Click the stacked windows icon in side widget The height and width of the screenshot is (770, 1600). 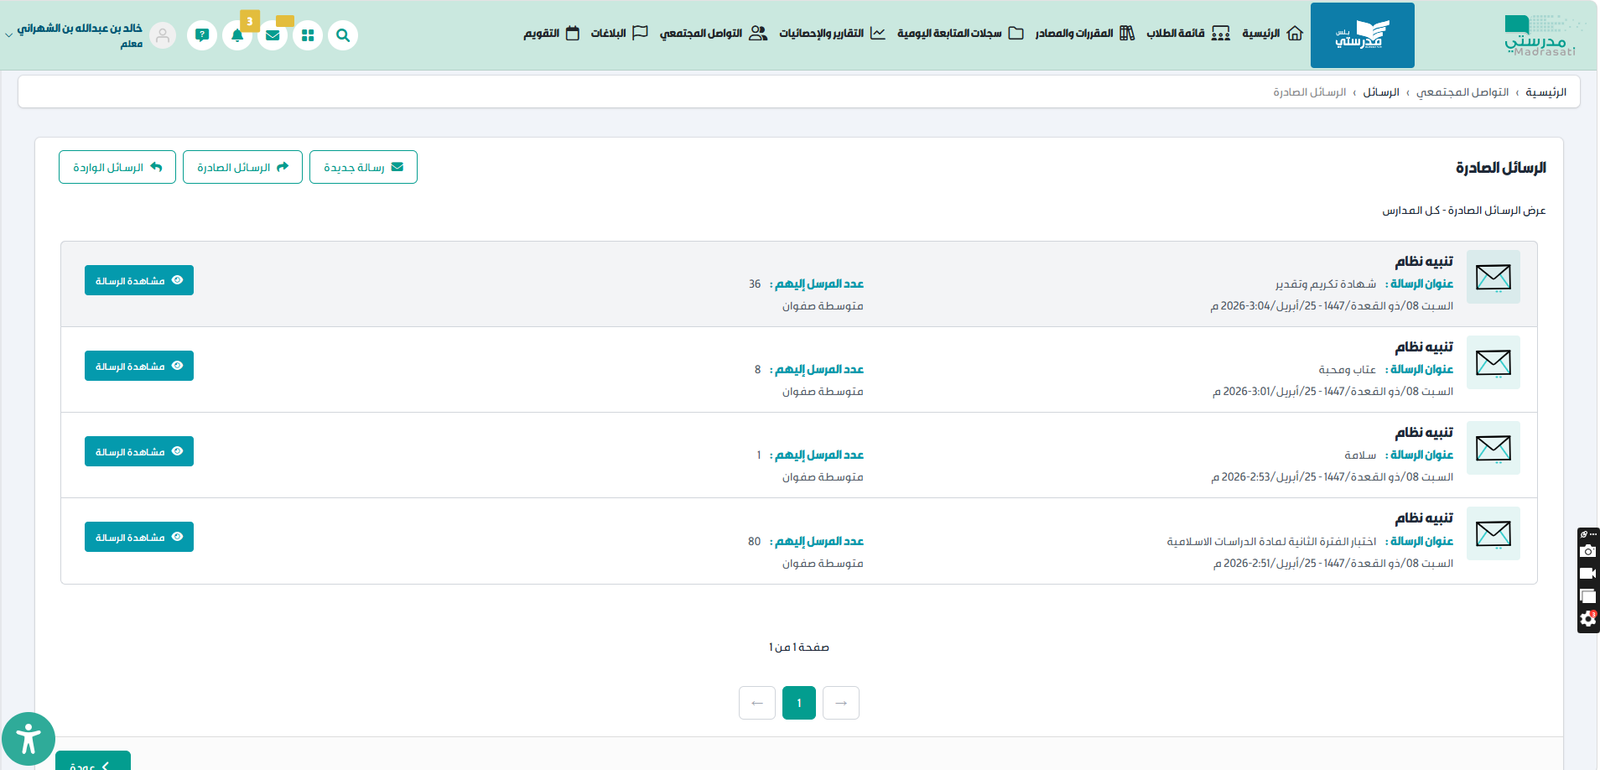point(1588,597)
